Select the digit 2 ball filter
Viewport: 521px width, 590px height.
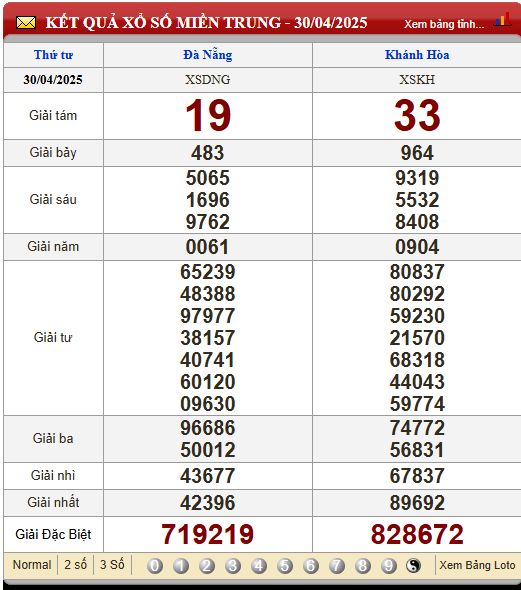click(x=207, y=566)
